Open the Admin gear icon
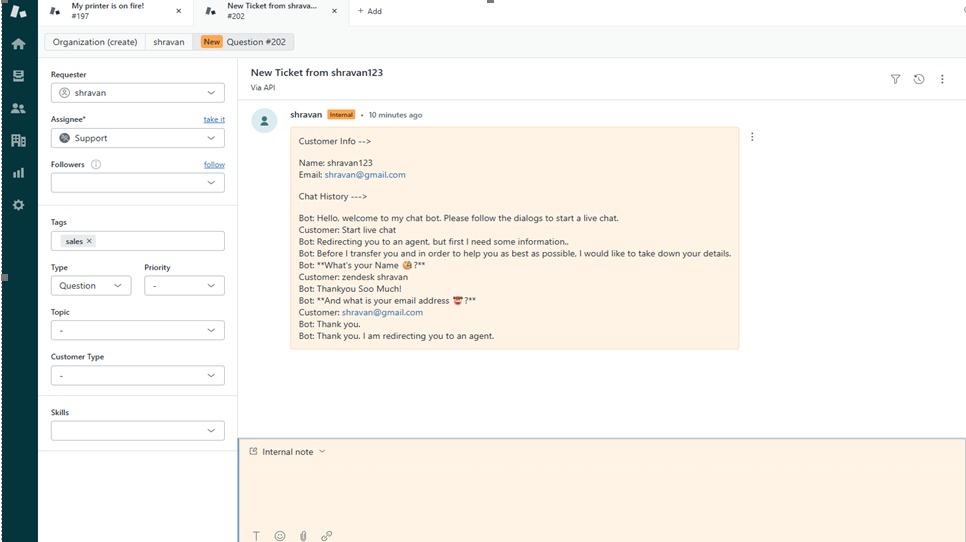 (18, 205)
